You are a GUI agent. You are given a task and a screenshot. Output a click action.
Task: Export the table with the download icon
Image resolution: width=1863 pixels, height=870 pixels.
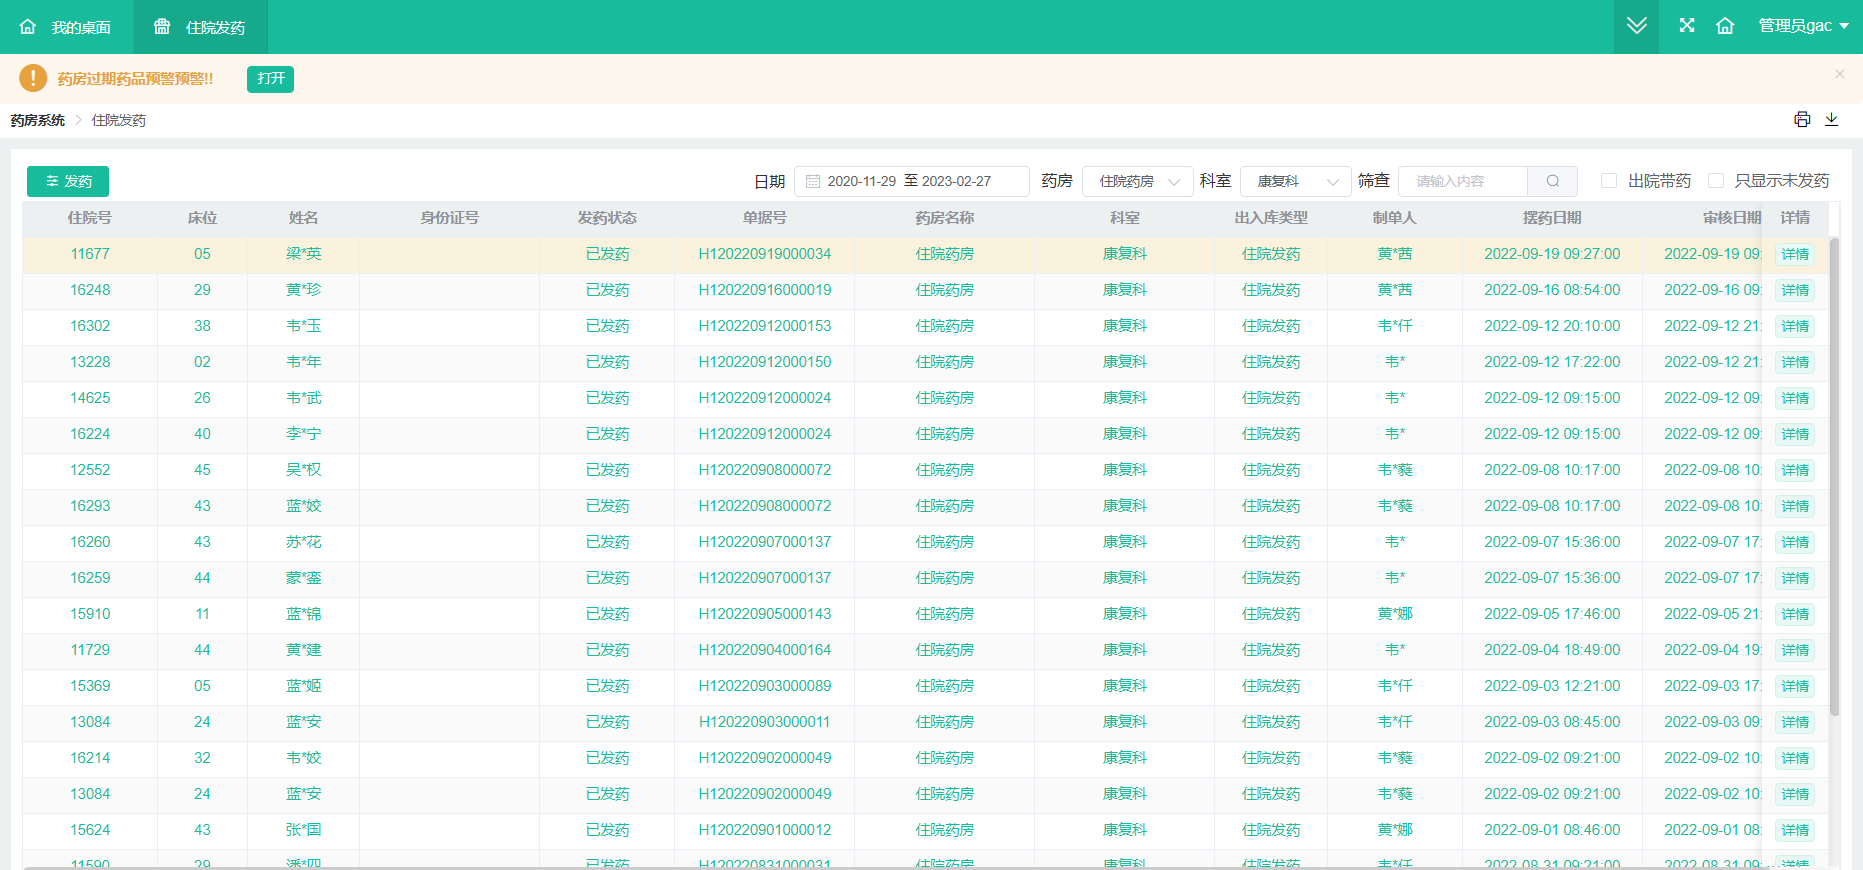pyautogui.click(x=1832, y=120)
